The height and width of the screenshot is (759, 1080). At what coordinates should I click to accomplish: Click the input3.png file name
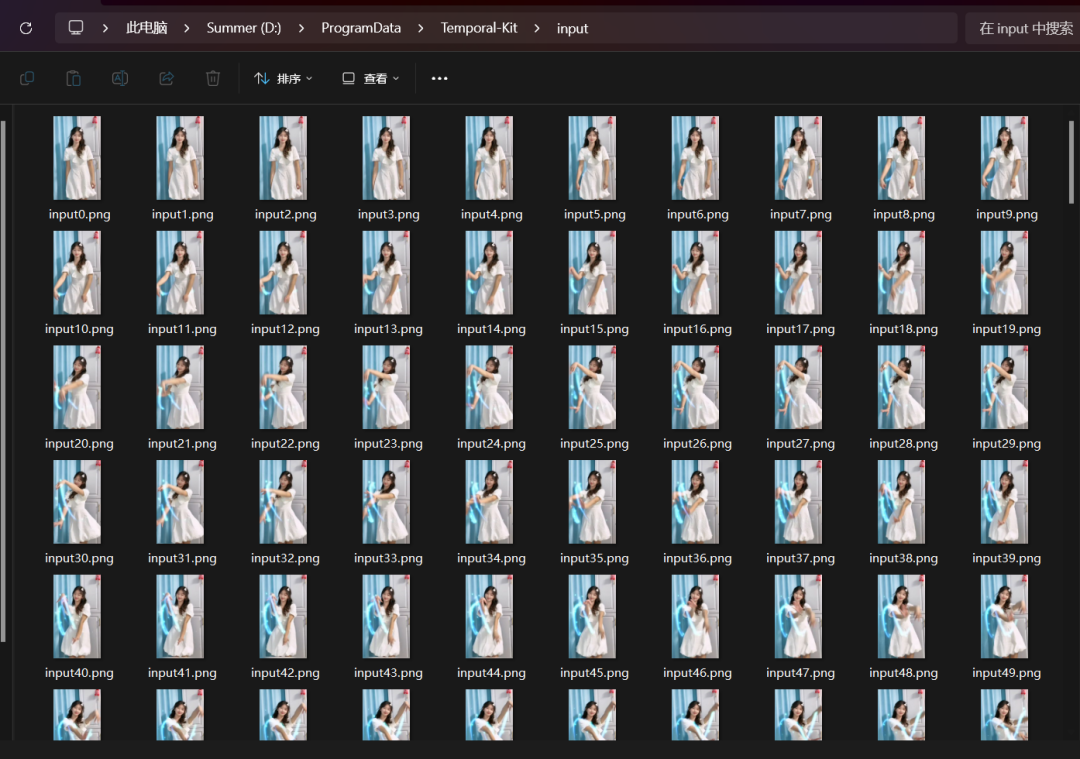[388, 214]
